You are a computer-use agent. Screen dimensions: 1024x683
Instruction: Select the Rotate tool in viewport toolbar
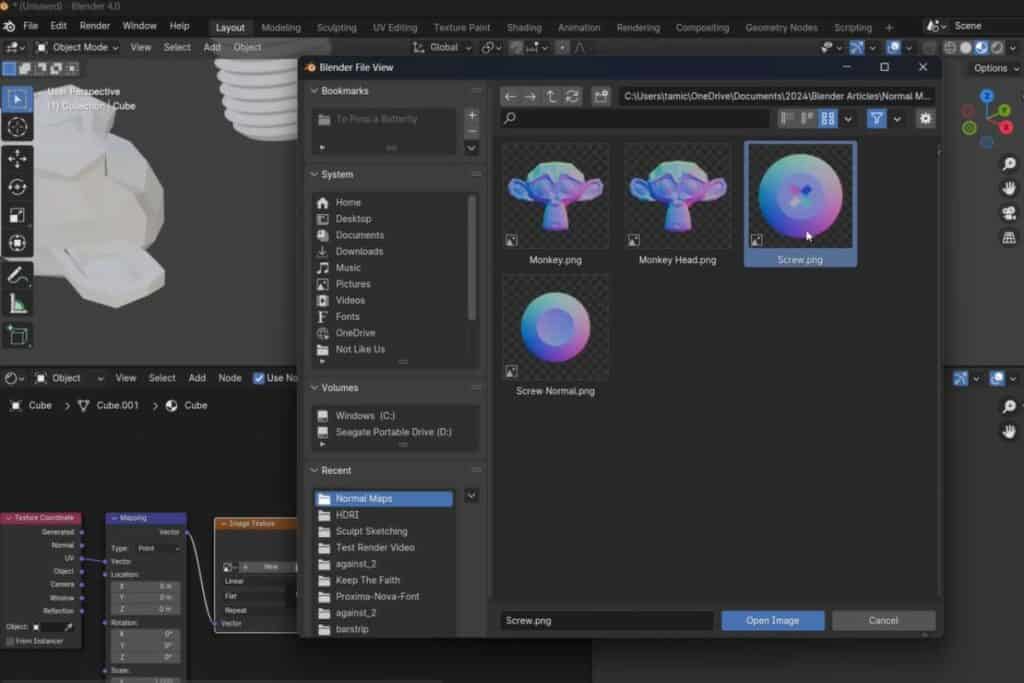[17, 187]
